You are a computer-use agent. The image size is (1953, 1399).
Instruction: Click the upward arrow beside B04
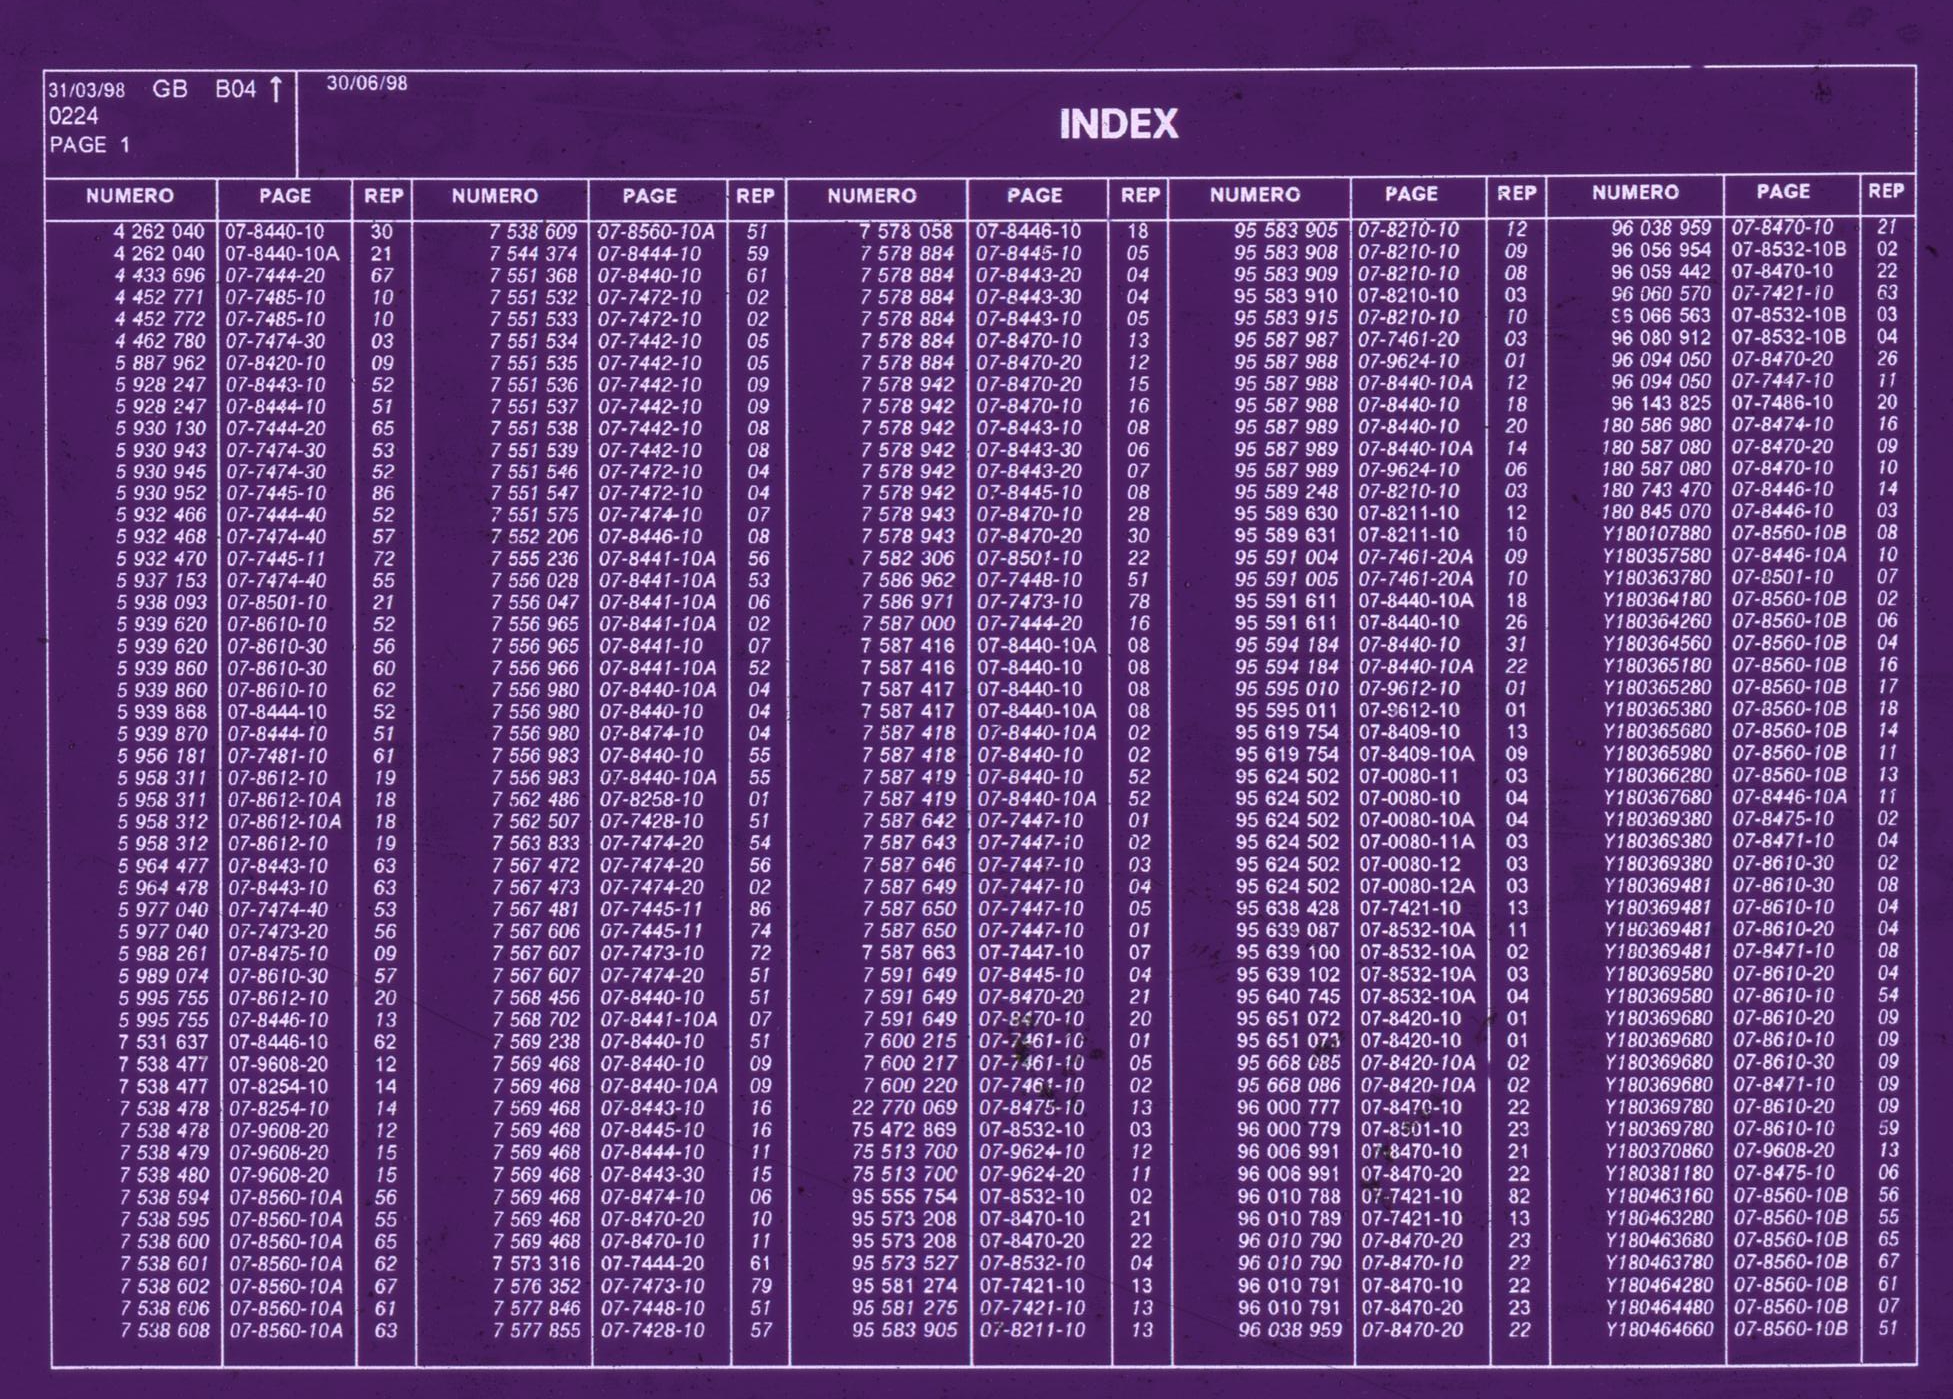pos(276,89)
